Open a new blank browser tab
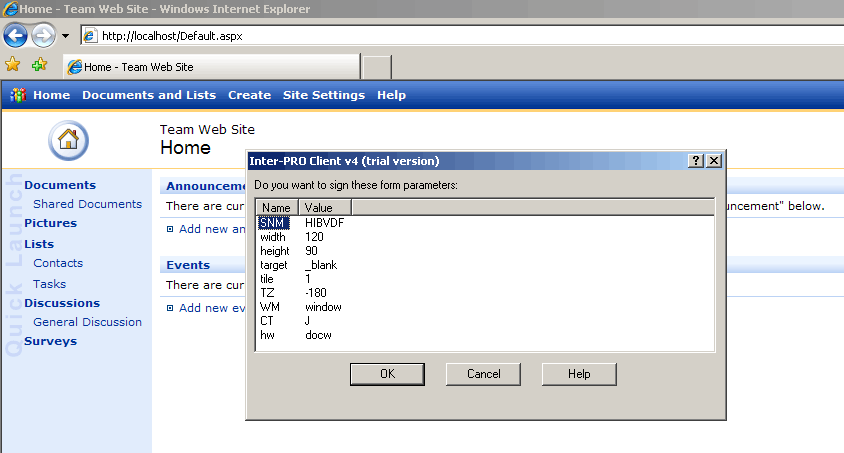Image resolution: width=844 pixels, height=453 pixels. tap(377, 67)
